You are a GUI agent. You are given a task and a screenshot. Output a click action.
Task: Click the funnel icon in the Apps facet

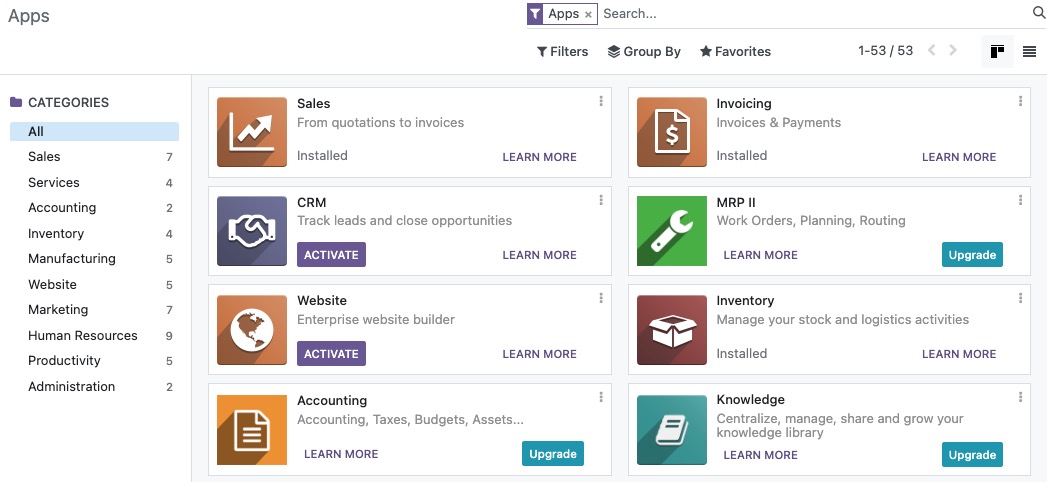[535, 14]
